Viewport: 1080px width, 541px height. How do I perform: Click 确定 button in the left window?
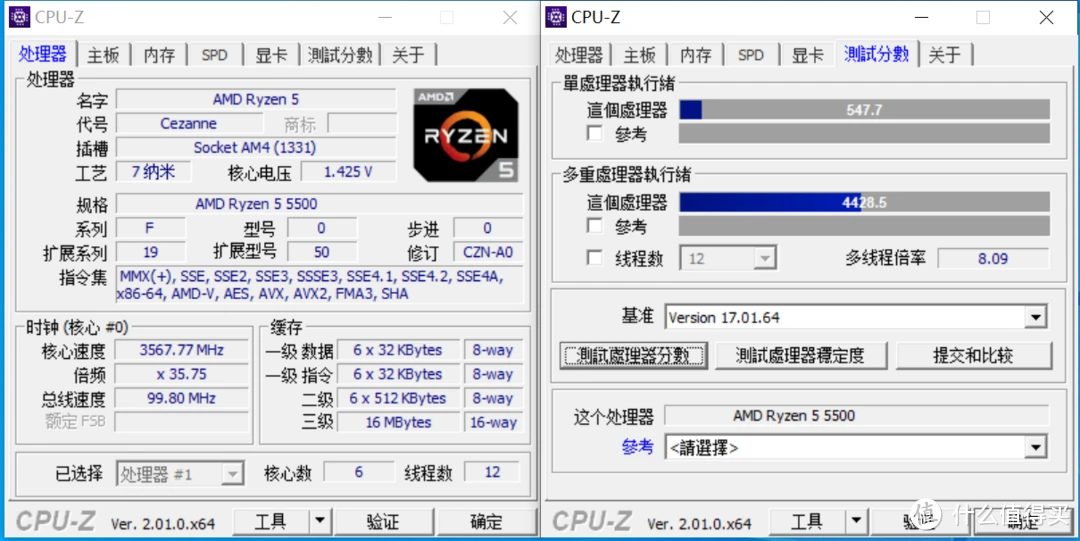[486, 522]
